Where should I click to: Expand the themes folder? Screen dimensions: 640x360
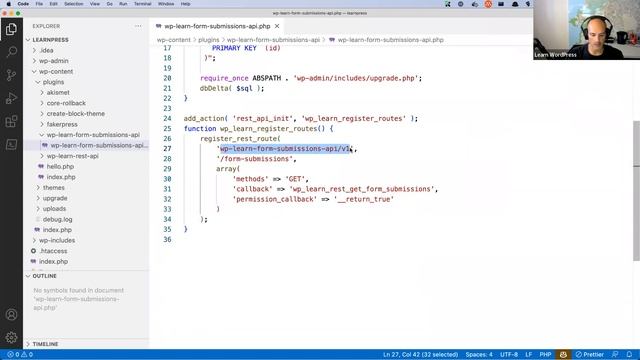tap(38, 188)
